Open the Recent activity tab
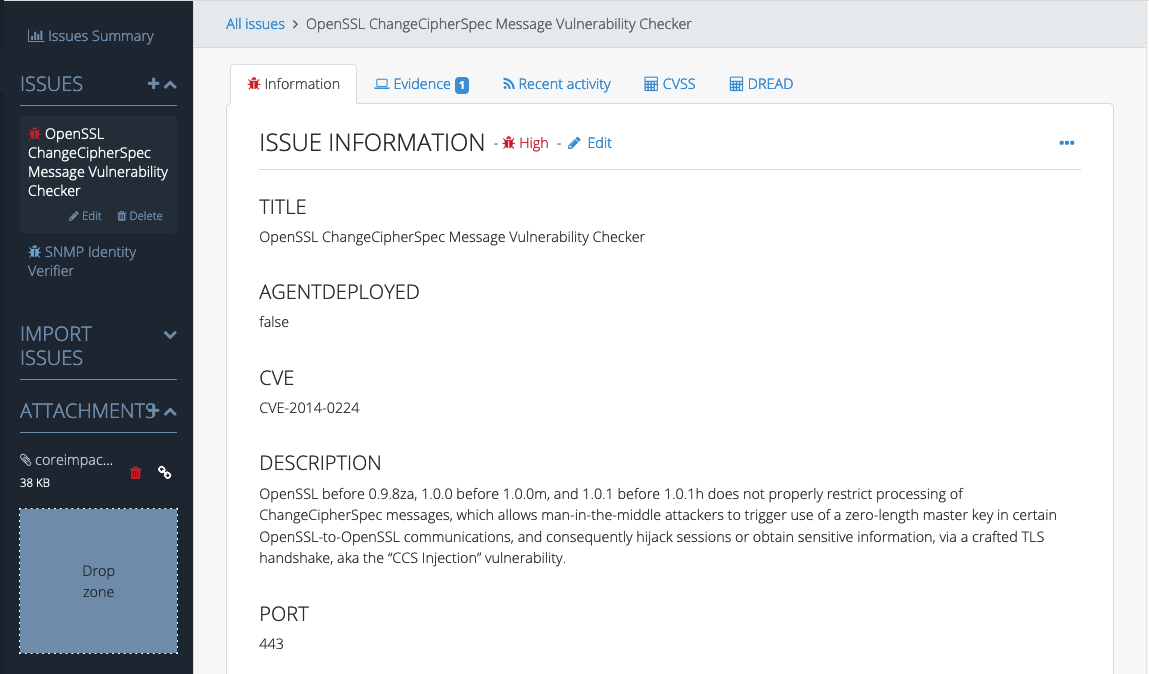 556,84
